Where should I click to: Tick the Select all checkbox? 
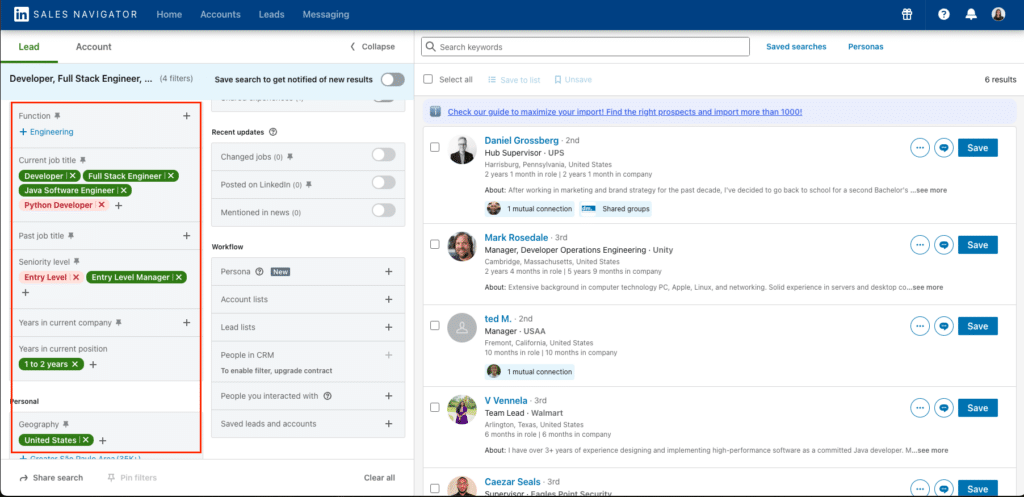pyautogui.click(x=429, y=79)
